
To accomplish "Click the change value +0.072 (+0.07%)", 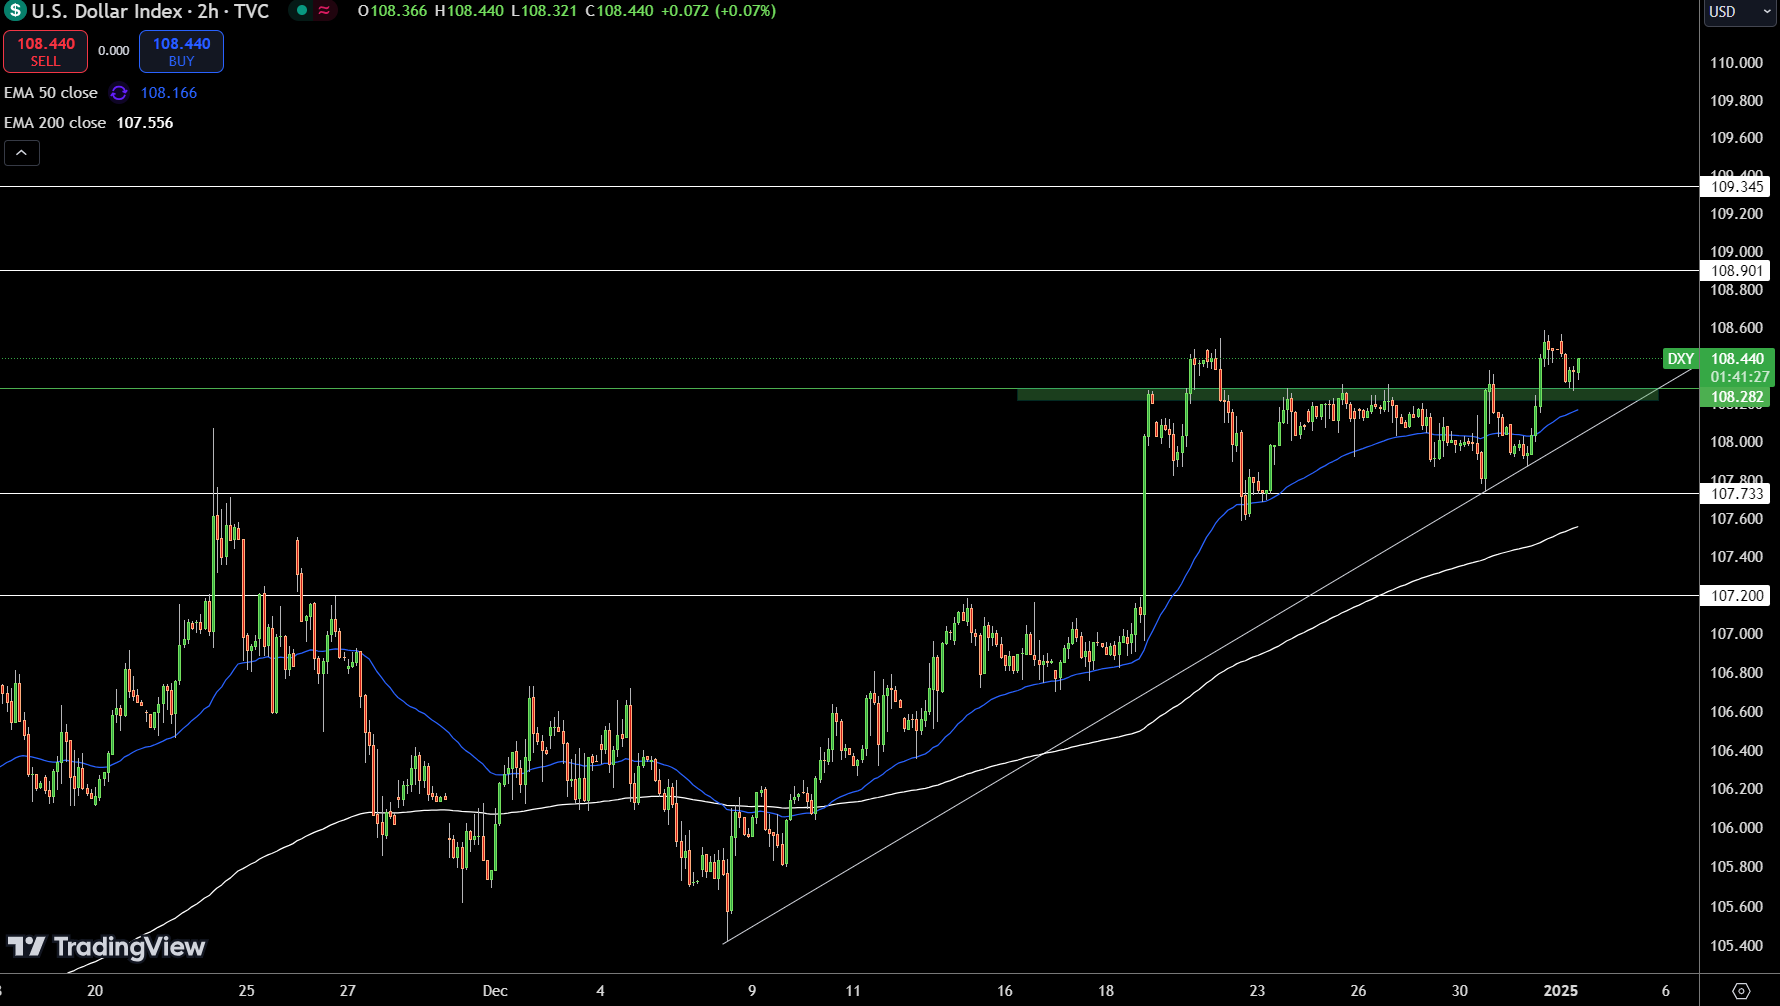I will click(718, 11).
